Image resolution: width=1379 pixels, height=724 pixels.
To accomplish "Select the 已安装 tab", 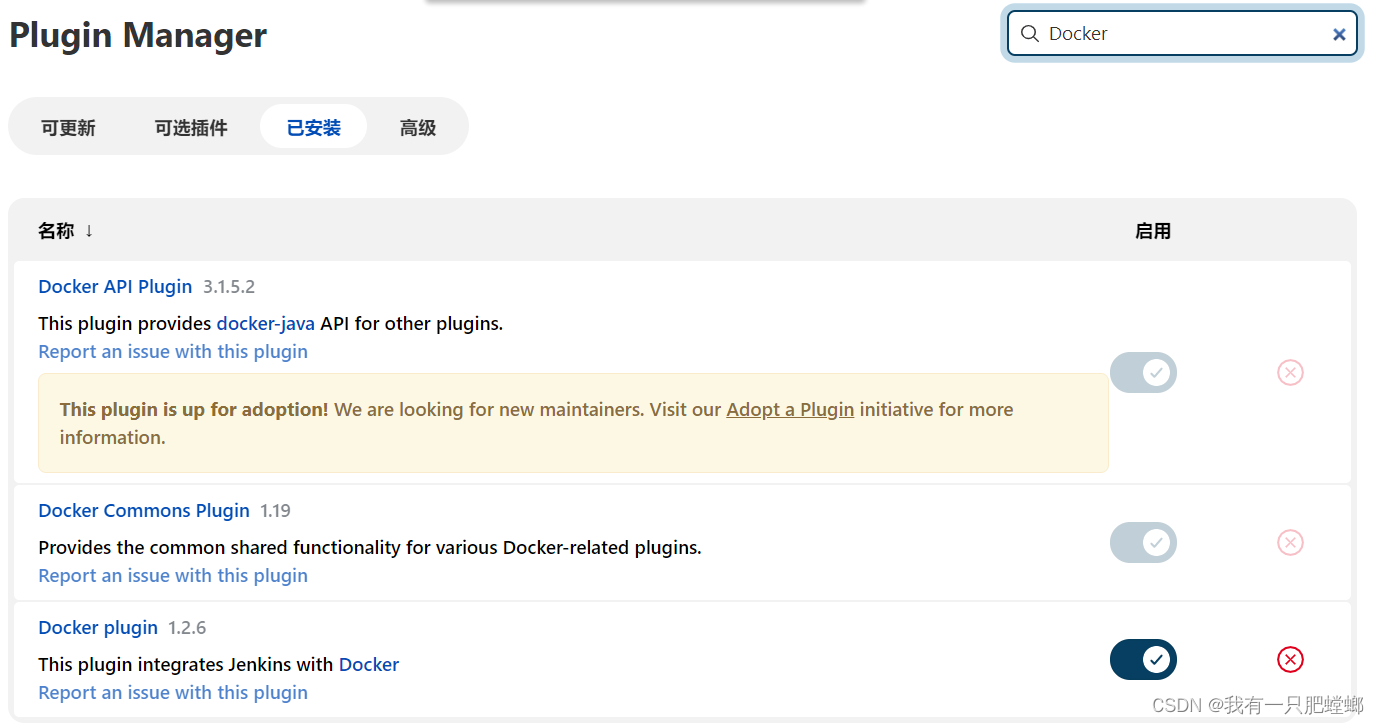I will (314, 128).
